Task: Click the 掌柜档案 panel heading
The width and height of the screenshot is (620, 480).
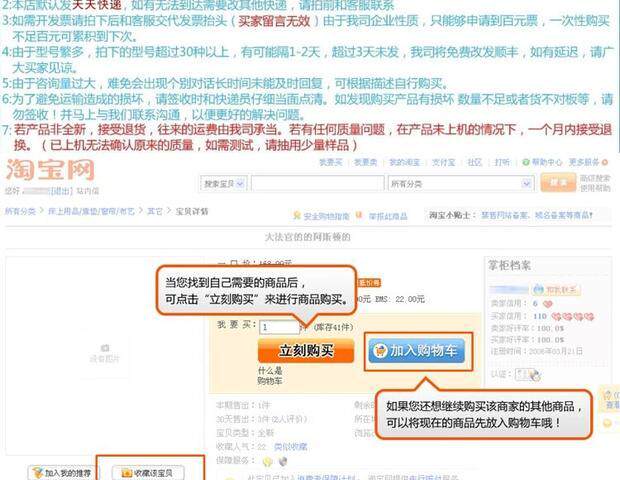Action: click(x=509, y=265)
